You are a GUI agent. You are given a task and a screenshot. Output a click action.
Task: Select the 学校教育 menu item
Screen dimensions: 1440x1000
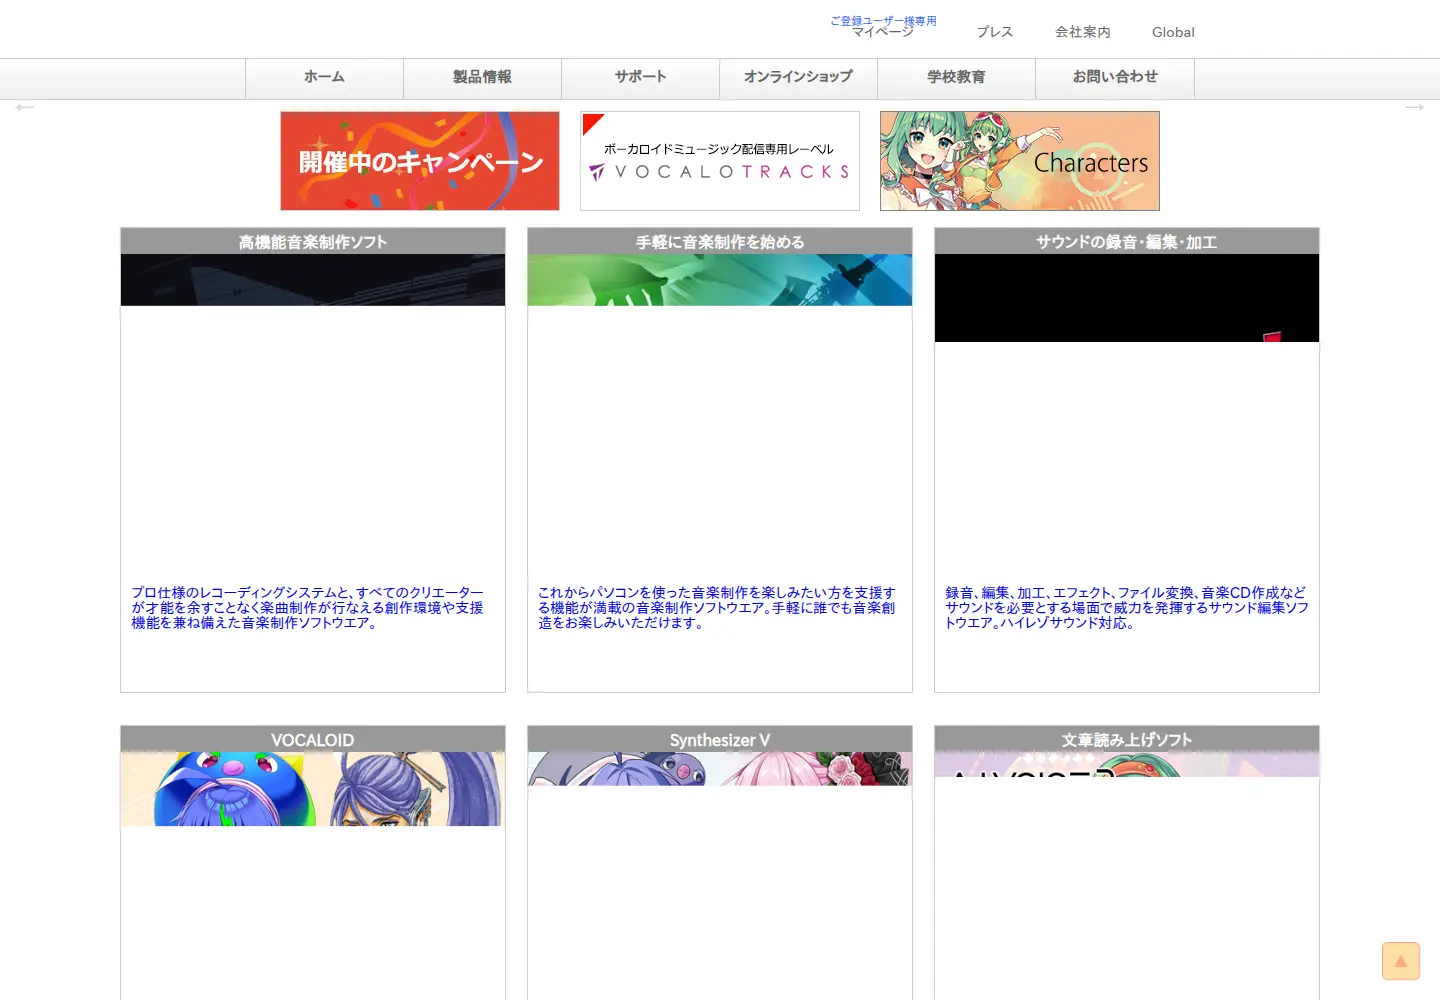(x=956, y=78)
